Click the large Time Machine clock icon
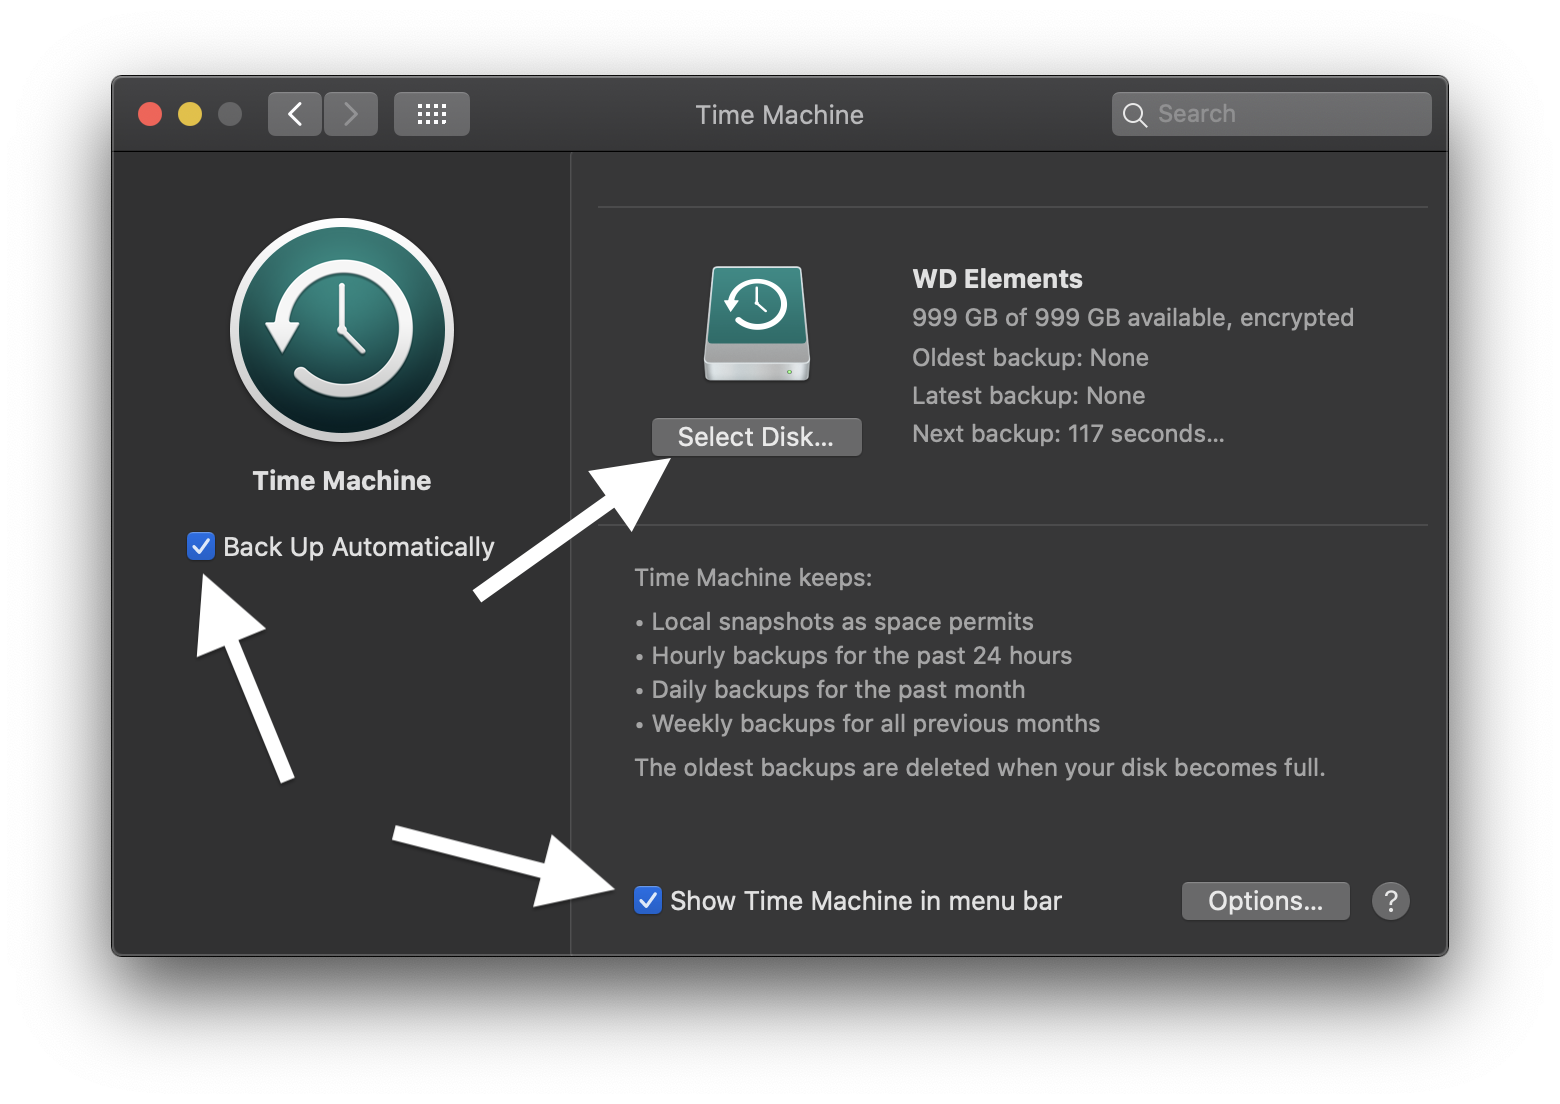The height and width of the screenshot is (1104, 1560). (342, 330)
